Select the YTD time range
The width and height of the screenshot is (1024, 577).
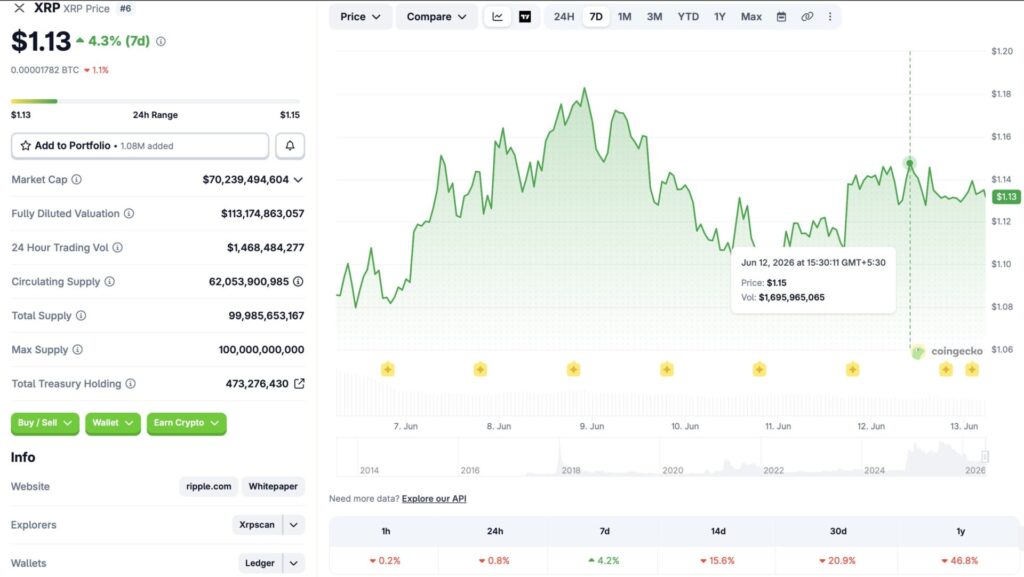(688, 17)
